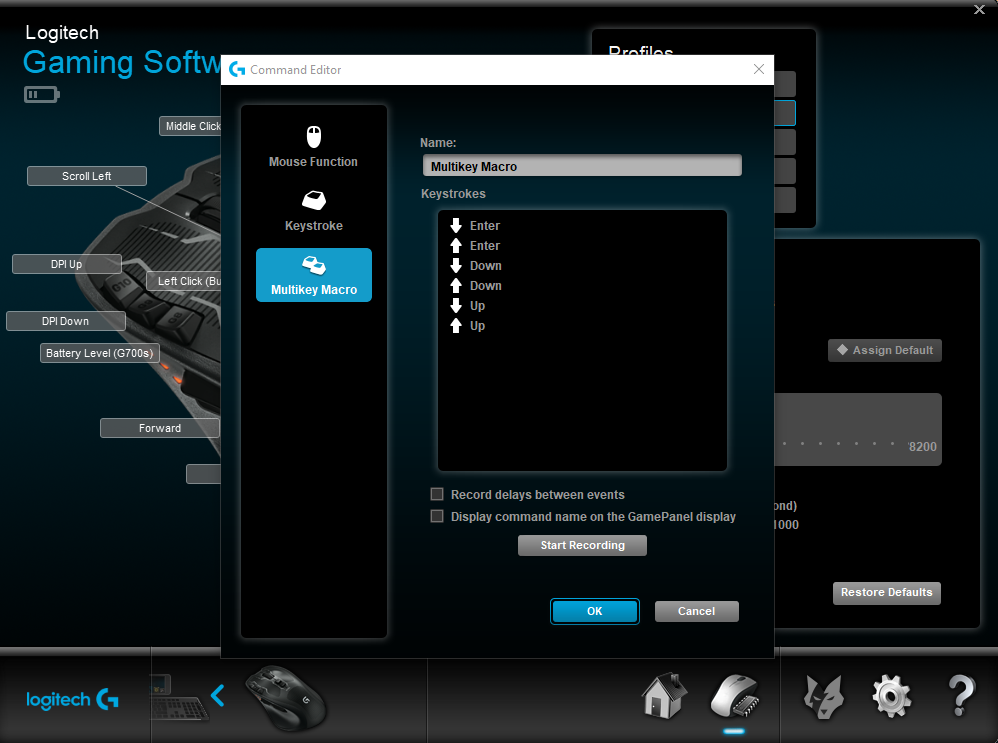Confirm the macro with OK
This screenshot has width=998, height=743.
[x=594, y=611]
